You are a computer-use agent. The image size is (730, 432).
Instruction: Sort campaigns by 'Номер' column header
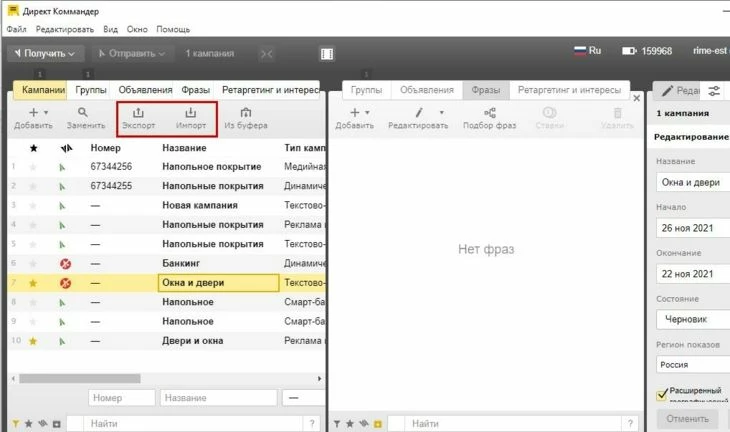(106, 148)
